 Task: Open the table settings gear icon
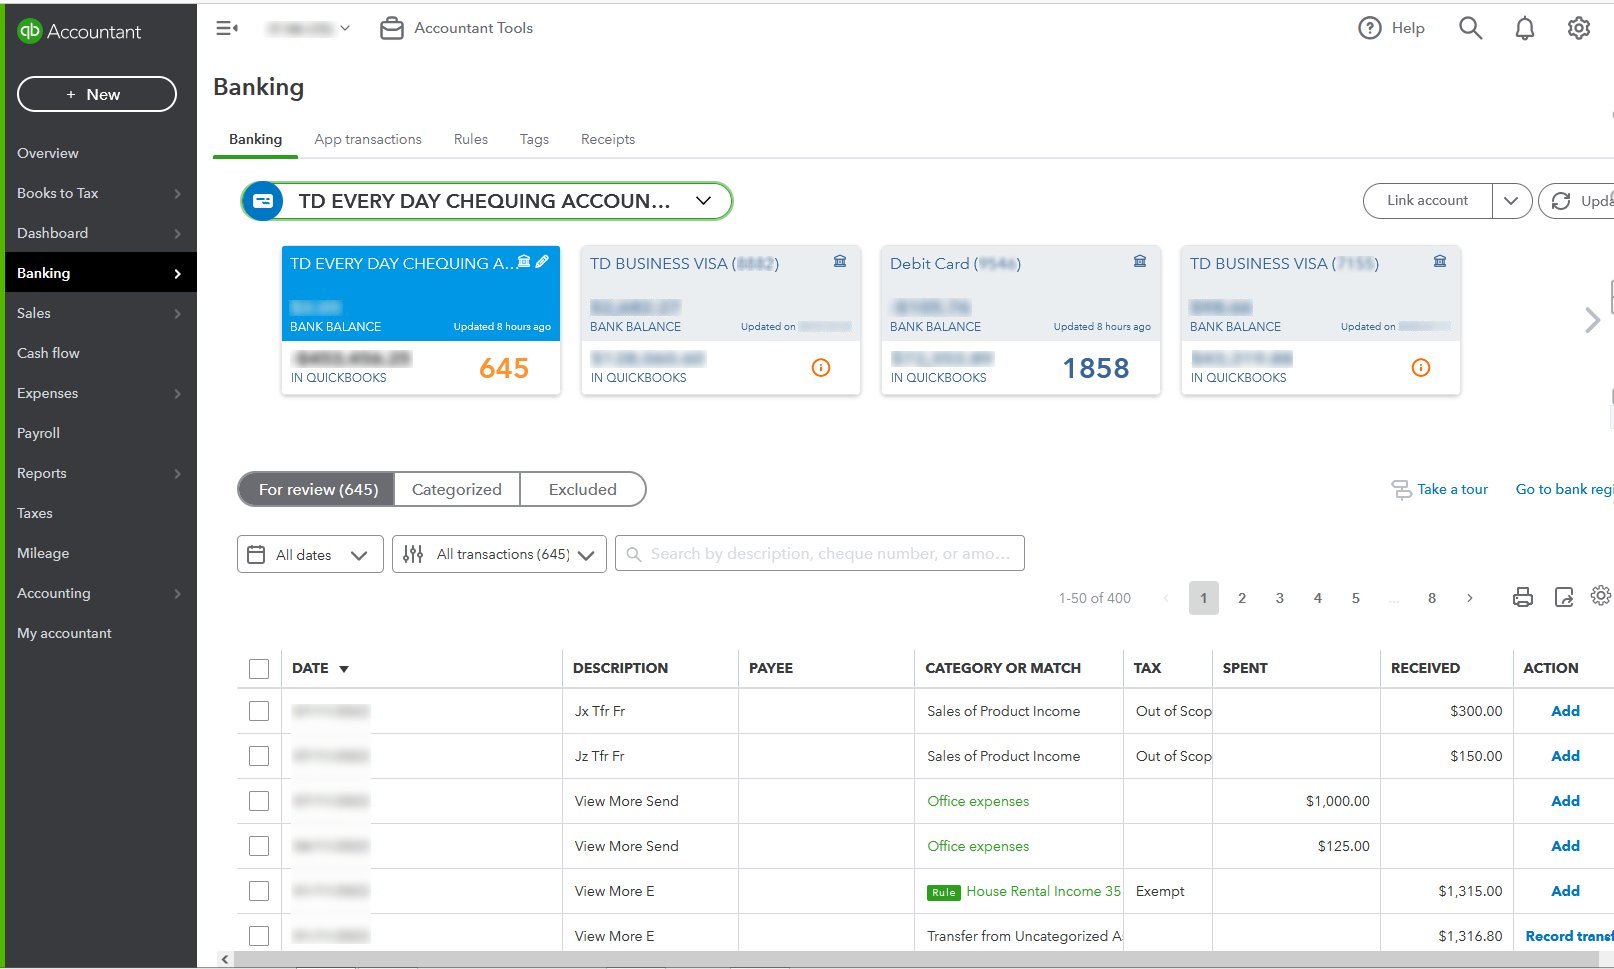pyautogui.click(x=1600, y=596)
